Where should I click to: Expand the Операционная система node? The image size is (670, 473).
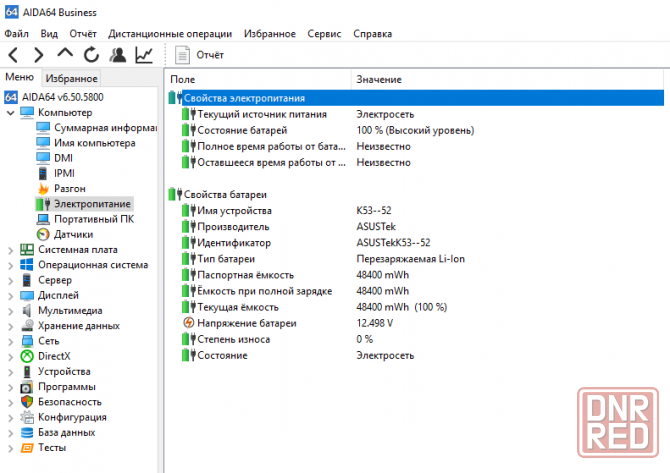point(10,265)
